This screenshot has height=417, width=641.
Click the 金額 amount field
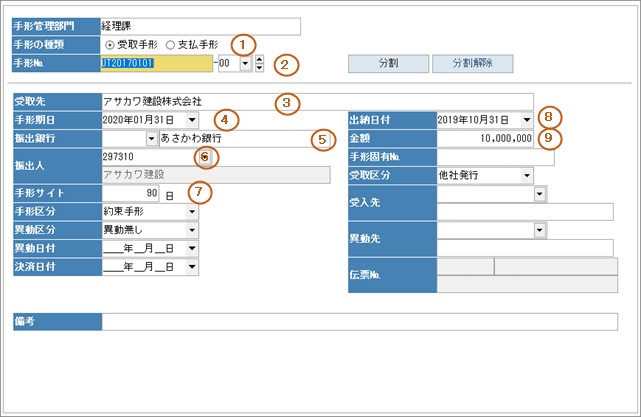486,138
